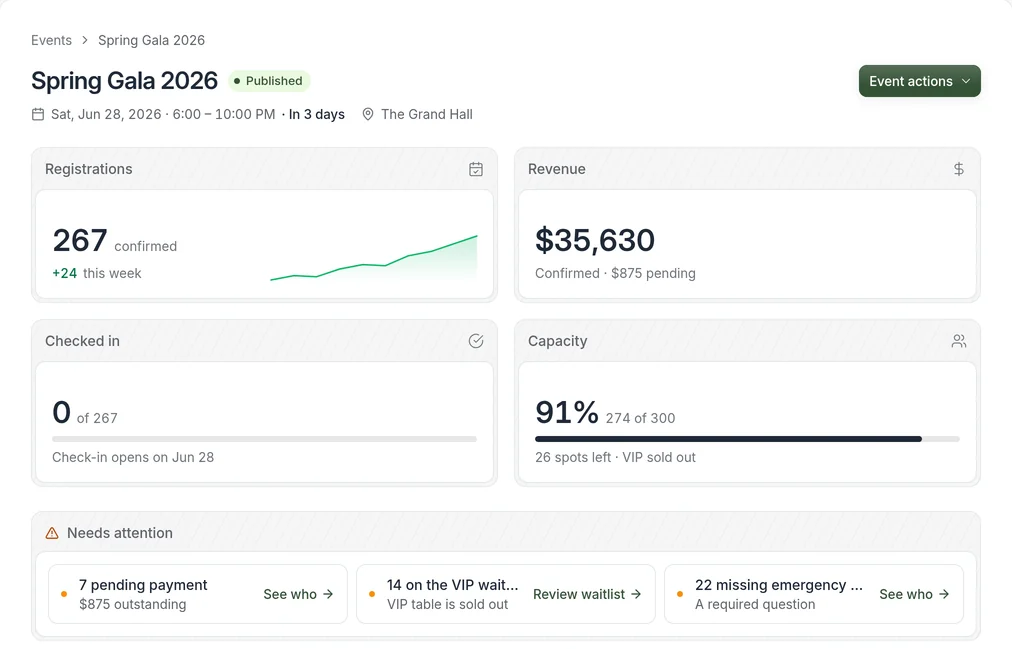Click the Checked in circle-check icon
Screen dimensions: 1012x649
coord(476,341)
